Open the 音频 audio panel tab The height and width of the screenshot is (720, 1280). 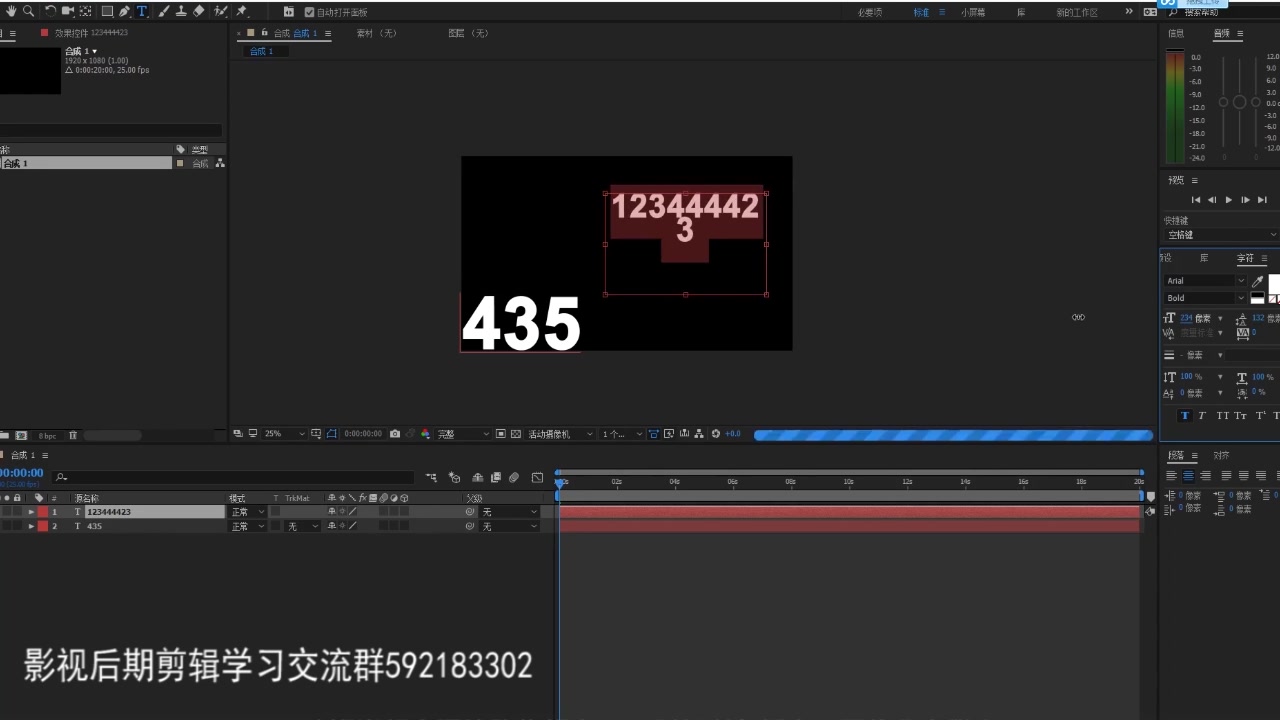(1222, 34)
